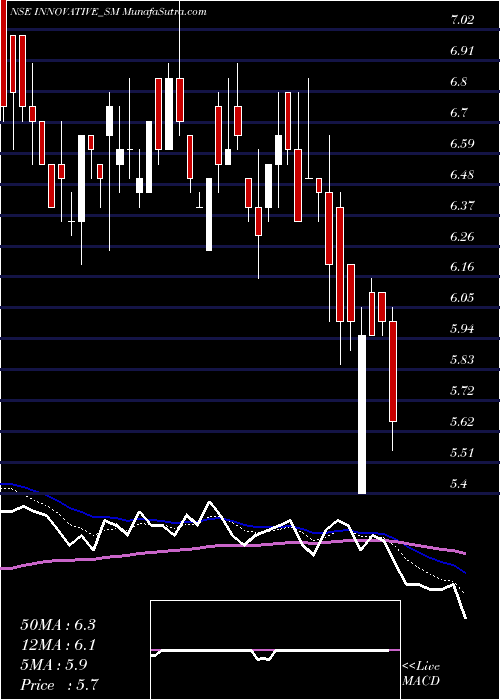Click the NSE INNOVATIVE_SM chart title
This screenshot has height=700, width=500.
[108, 12]
